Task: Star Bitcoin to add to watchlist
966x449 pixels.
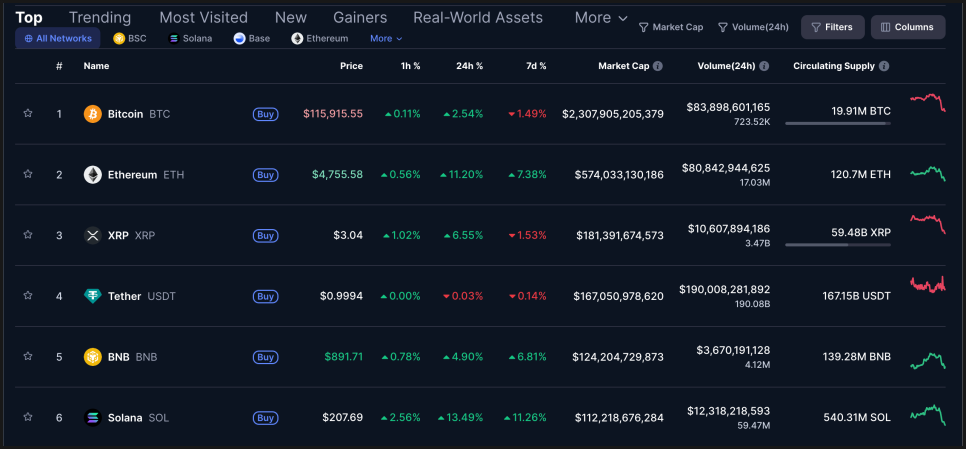Action: [x=28, y=113]
